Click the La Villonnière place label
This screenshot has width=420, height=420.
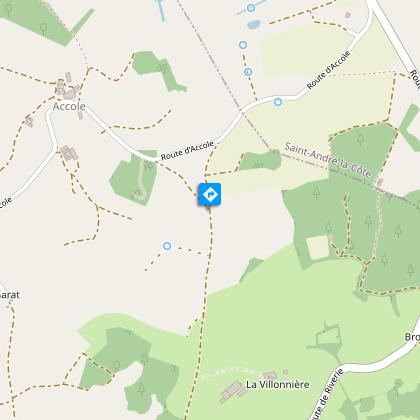pos(278,384)
